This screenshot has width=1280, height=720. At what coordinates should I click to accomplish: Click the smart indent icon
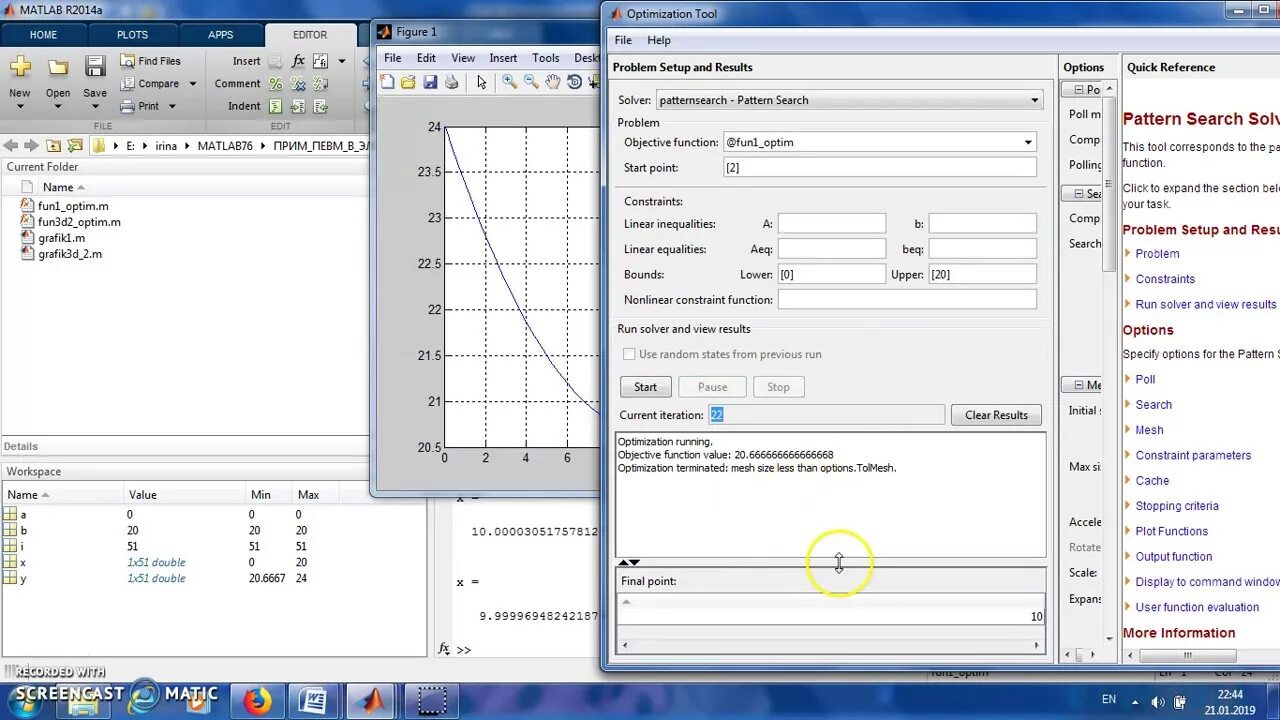coord(275,106)
